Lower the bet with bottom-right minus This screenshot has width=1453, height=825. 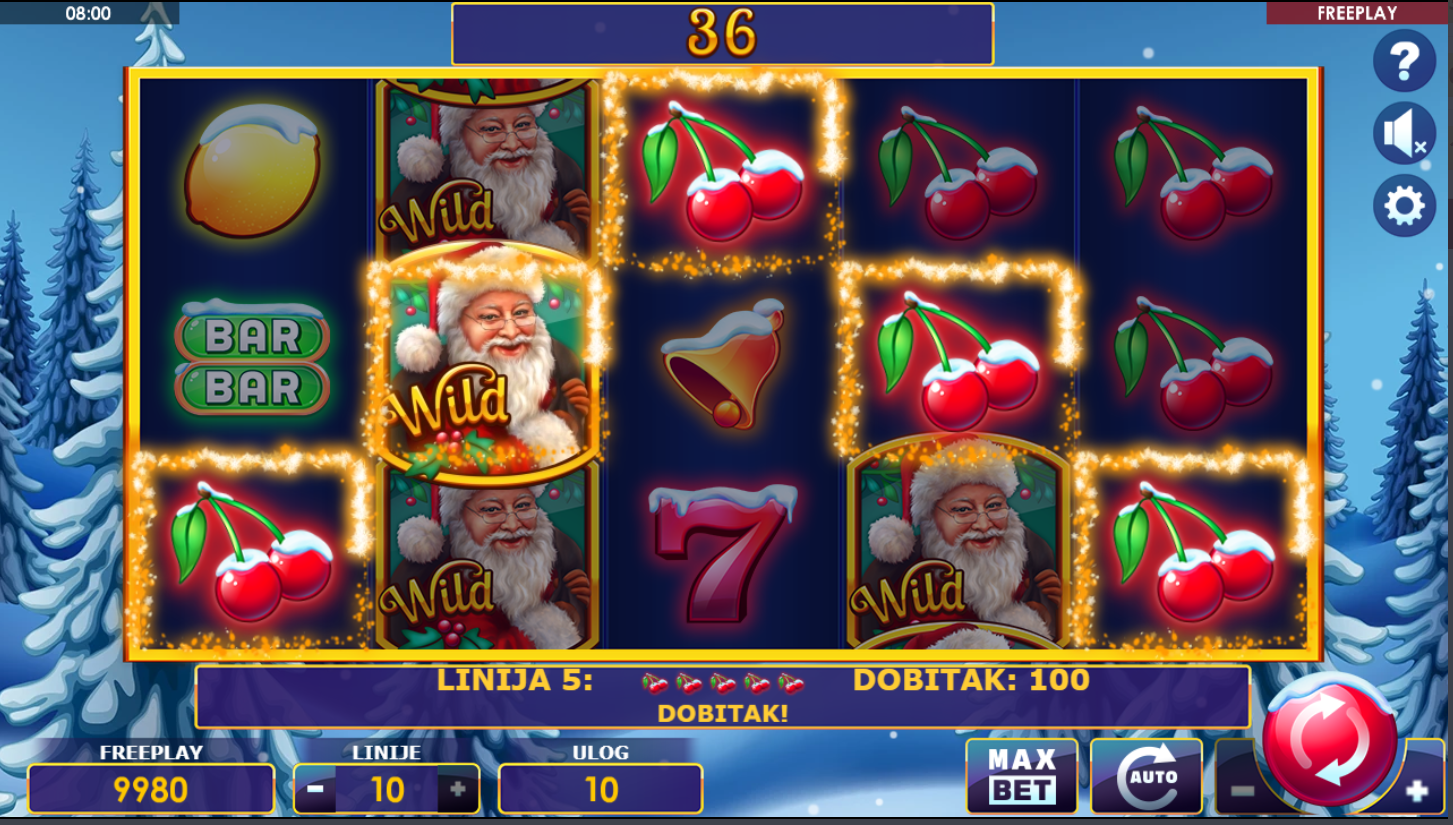click(x=1241, y=790)
